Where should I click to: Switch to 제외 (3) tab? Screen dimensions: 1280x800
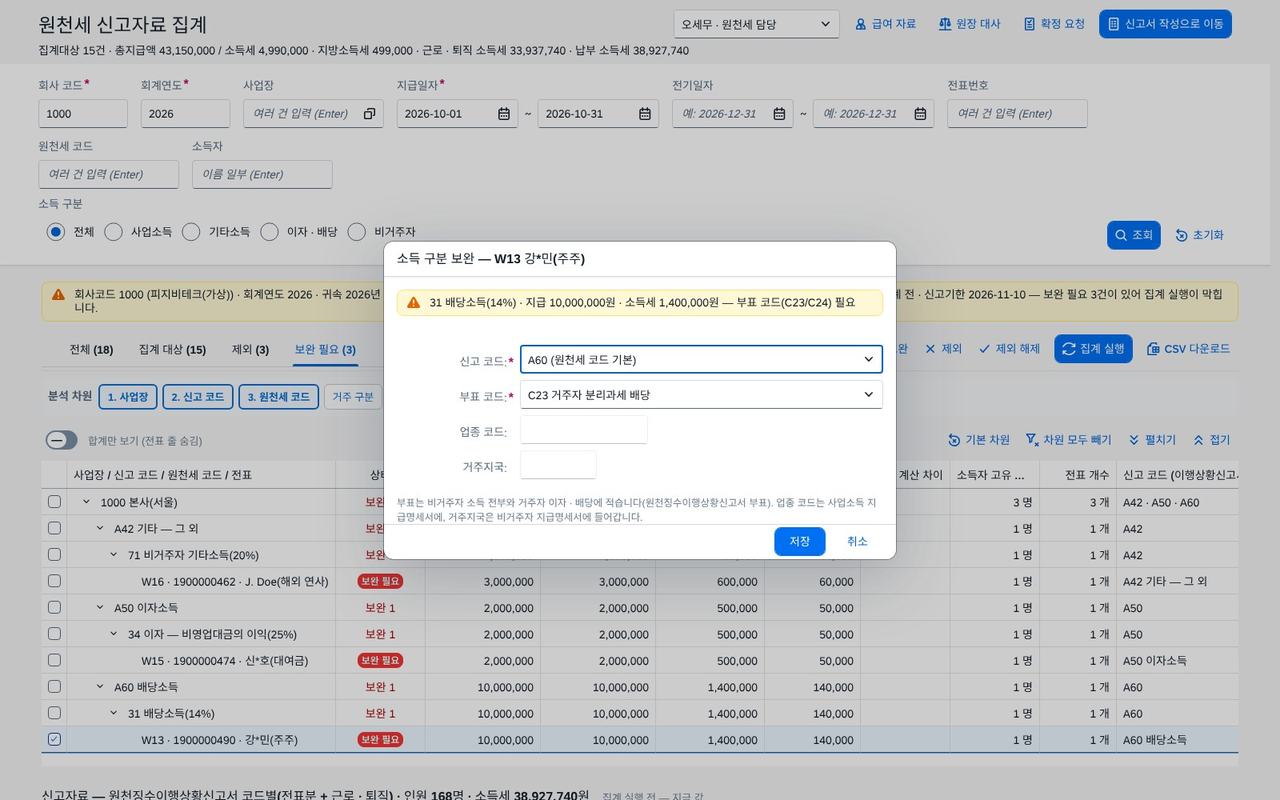250,350
